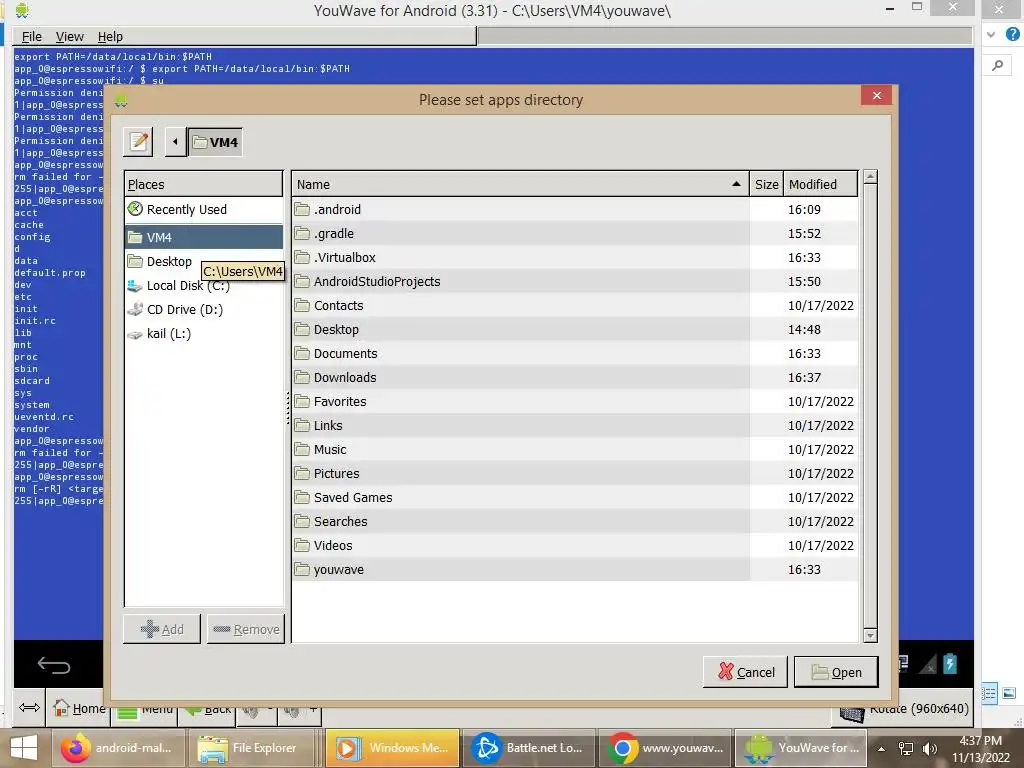
Task: Select the Videos folder row
Action: (575, 545)
